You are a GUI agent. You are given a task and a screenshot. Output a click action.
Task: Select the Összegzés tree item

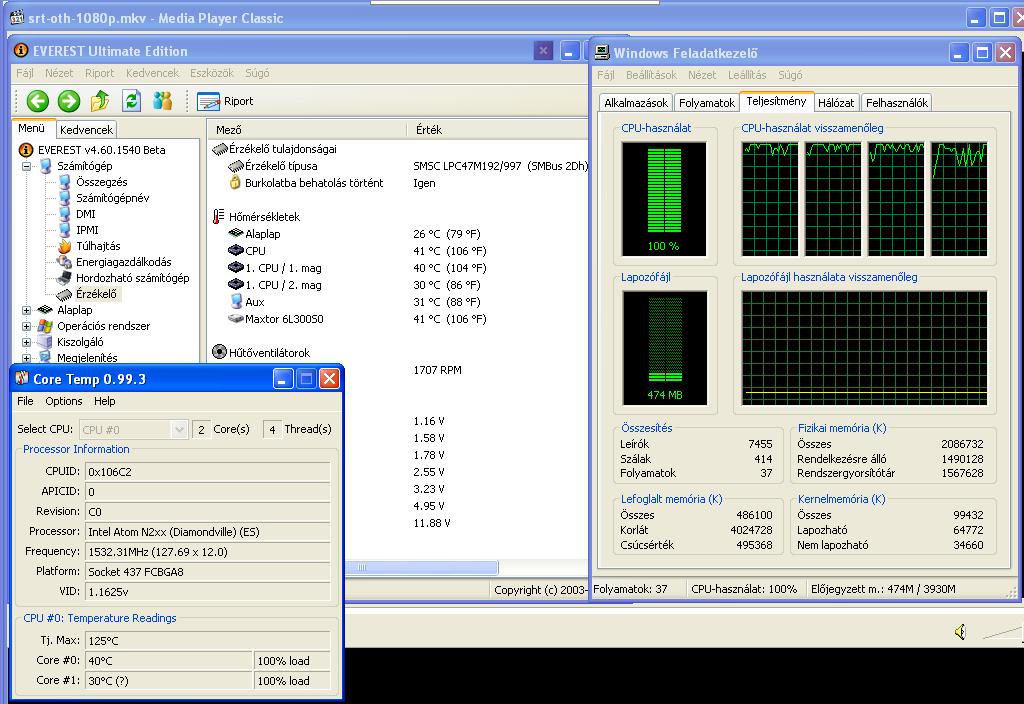(x=101, y=182)
